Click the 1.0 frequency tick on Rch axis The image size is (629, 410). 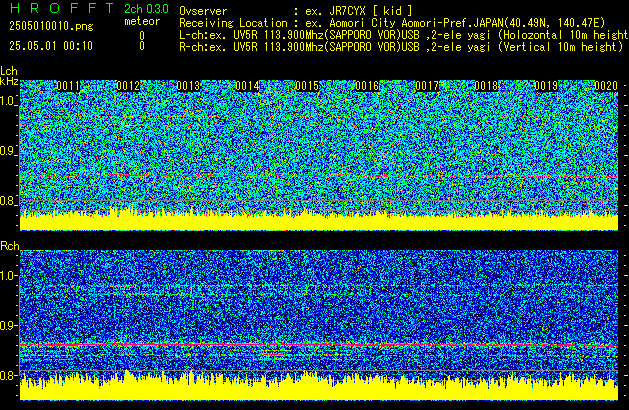[8, 276]
